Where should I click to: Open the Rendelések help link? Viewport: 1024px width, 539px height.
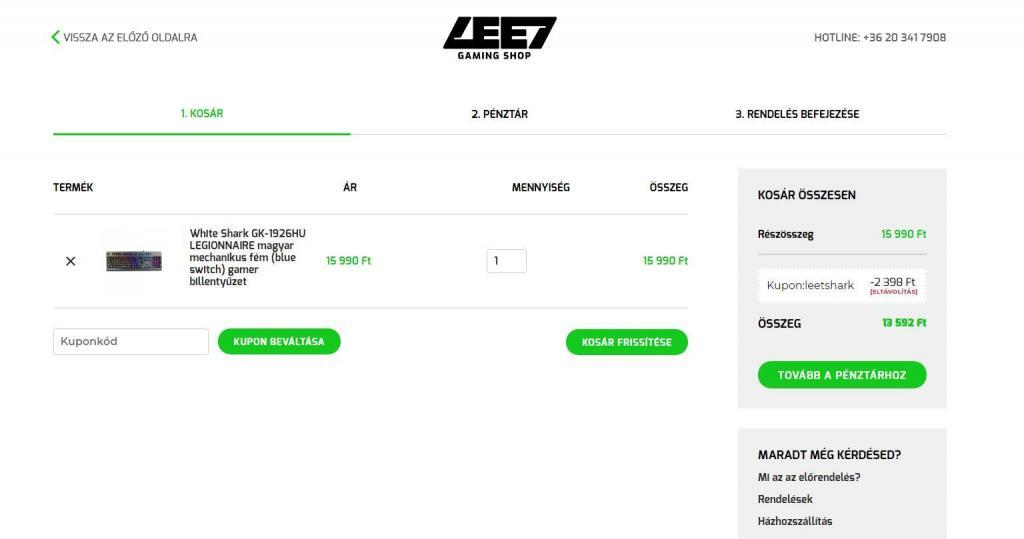pos(785,499)
